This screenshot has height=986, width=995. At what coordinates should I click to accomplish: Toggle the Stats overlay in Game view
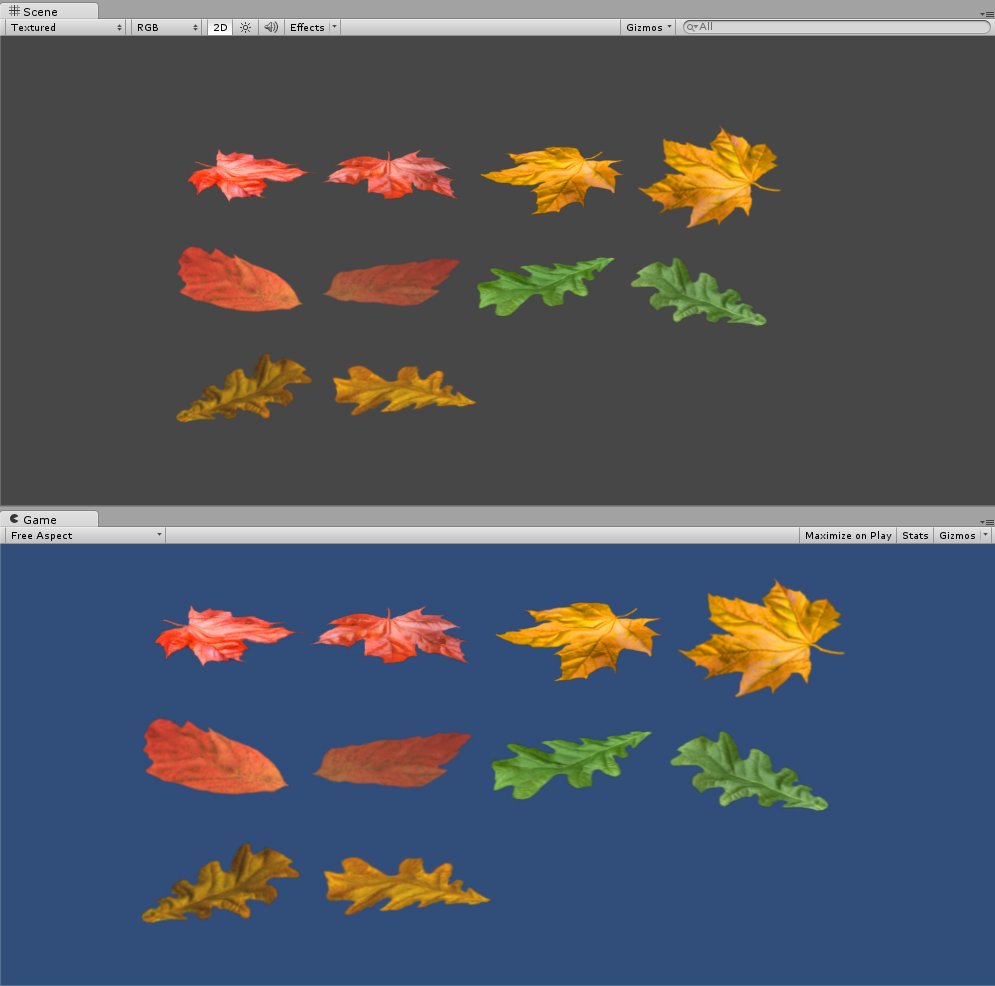(x=915, y=535)
